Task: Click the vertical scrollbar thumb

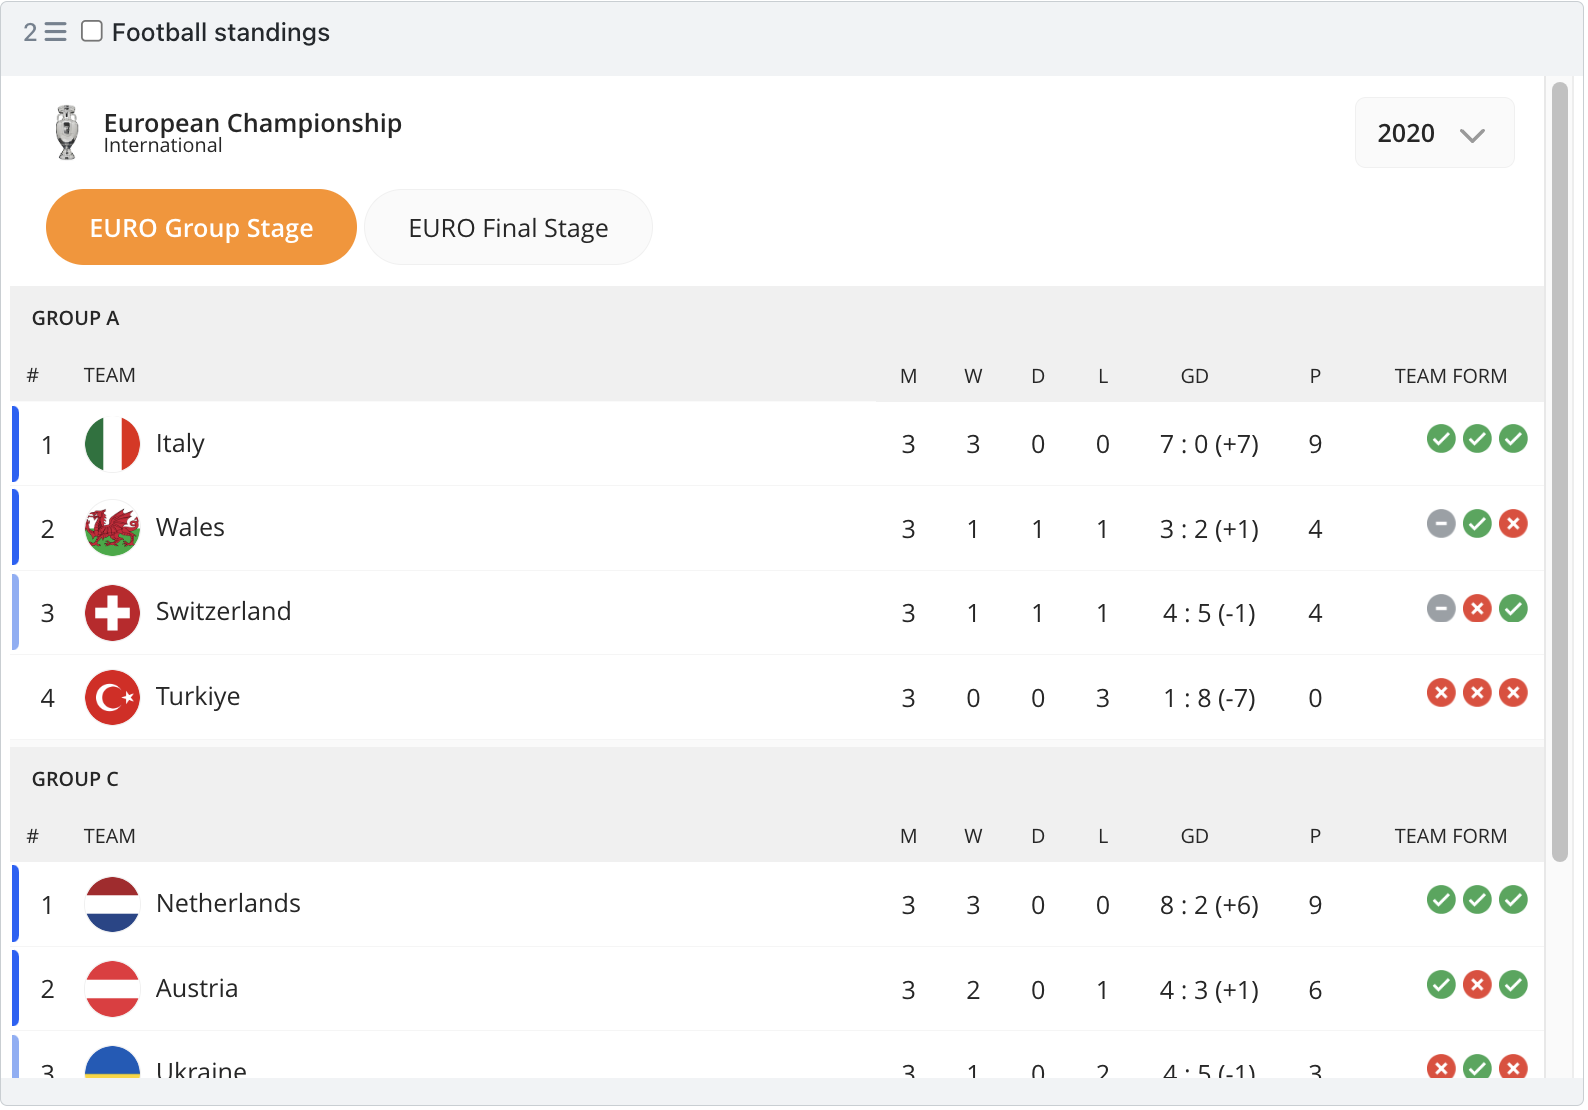Action: (x=1560, y=472)
